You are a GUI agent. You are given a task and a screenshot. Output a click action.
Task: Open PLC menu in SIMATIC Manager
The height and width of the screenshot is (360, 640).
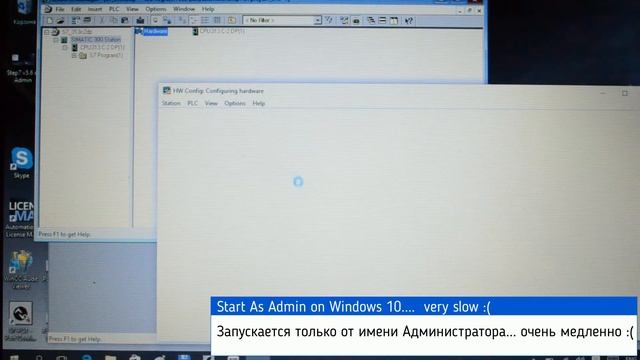tap(114, 9)
